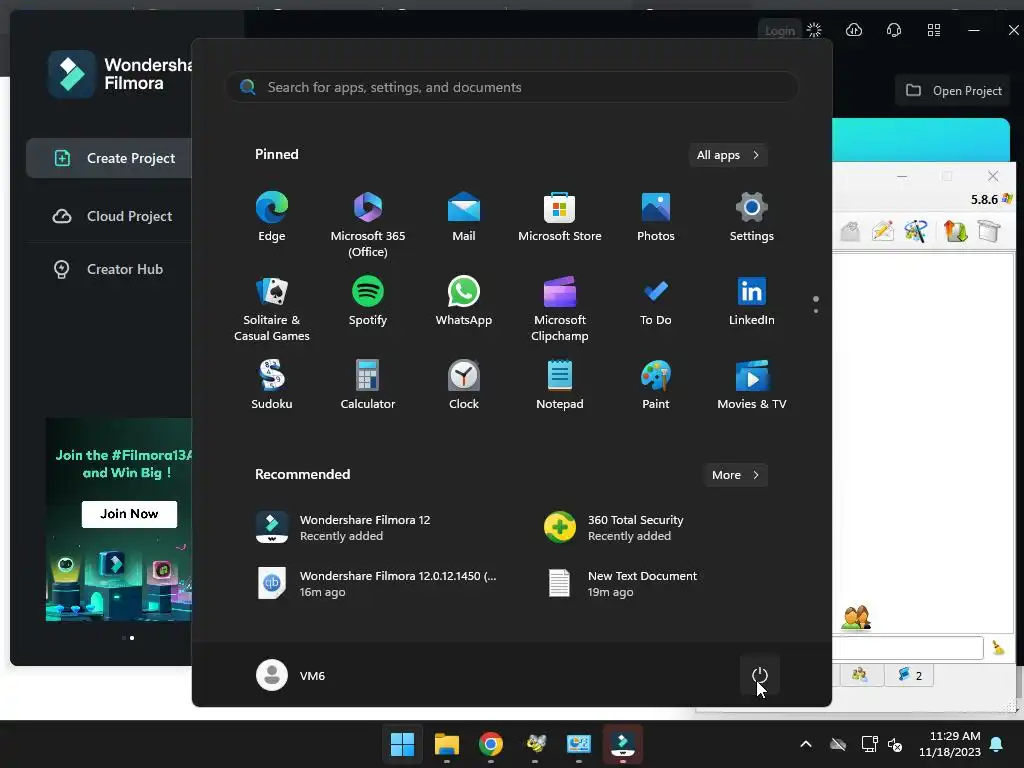Open taskbar clock showing 11:29 AM
Image resolution: width=1024 pixels, height=768 pixels.
click(x=950, y=744)
